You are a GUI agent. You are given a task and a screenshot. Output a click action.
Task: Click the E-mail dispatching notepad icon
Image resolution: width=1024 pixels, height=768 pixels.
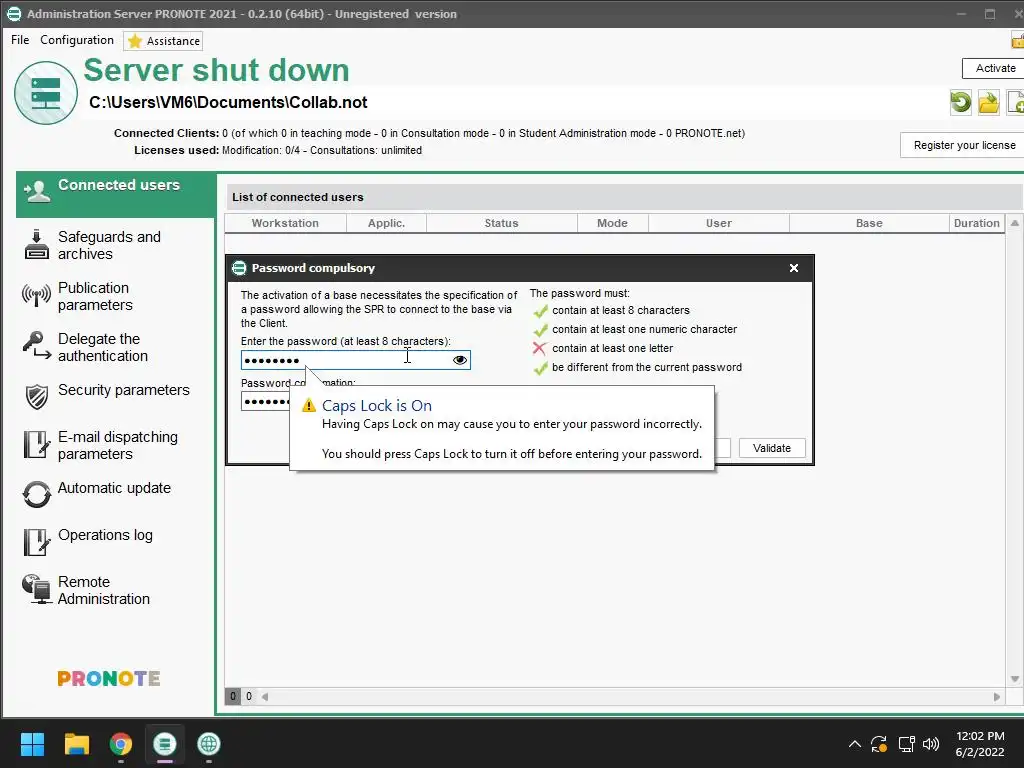click(37, 445)
